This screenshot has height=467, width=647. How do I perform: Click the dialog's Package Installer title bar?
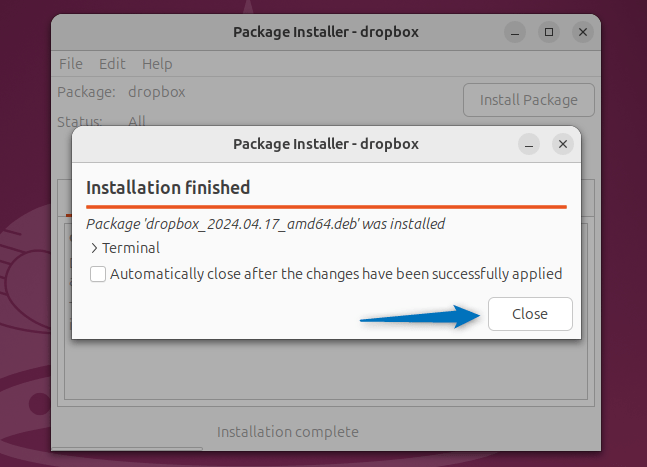[x=325, y=143]
